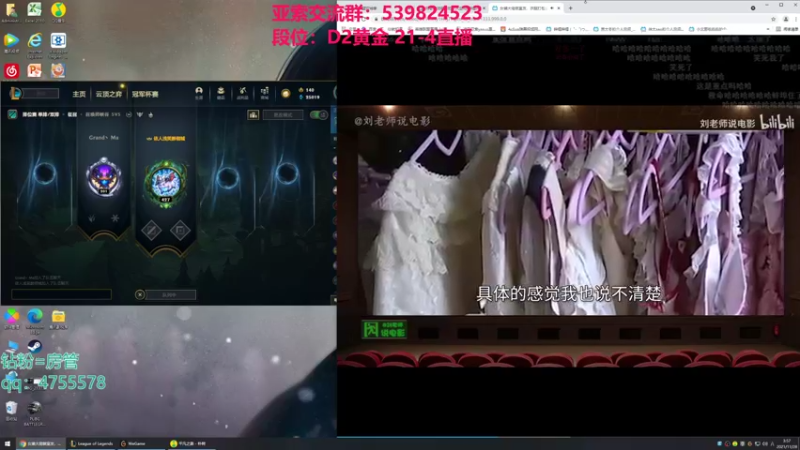
Task: Select the Grand Ma player summoner icon
Action: coord(104,177)
